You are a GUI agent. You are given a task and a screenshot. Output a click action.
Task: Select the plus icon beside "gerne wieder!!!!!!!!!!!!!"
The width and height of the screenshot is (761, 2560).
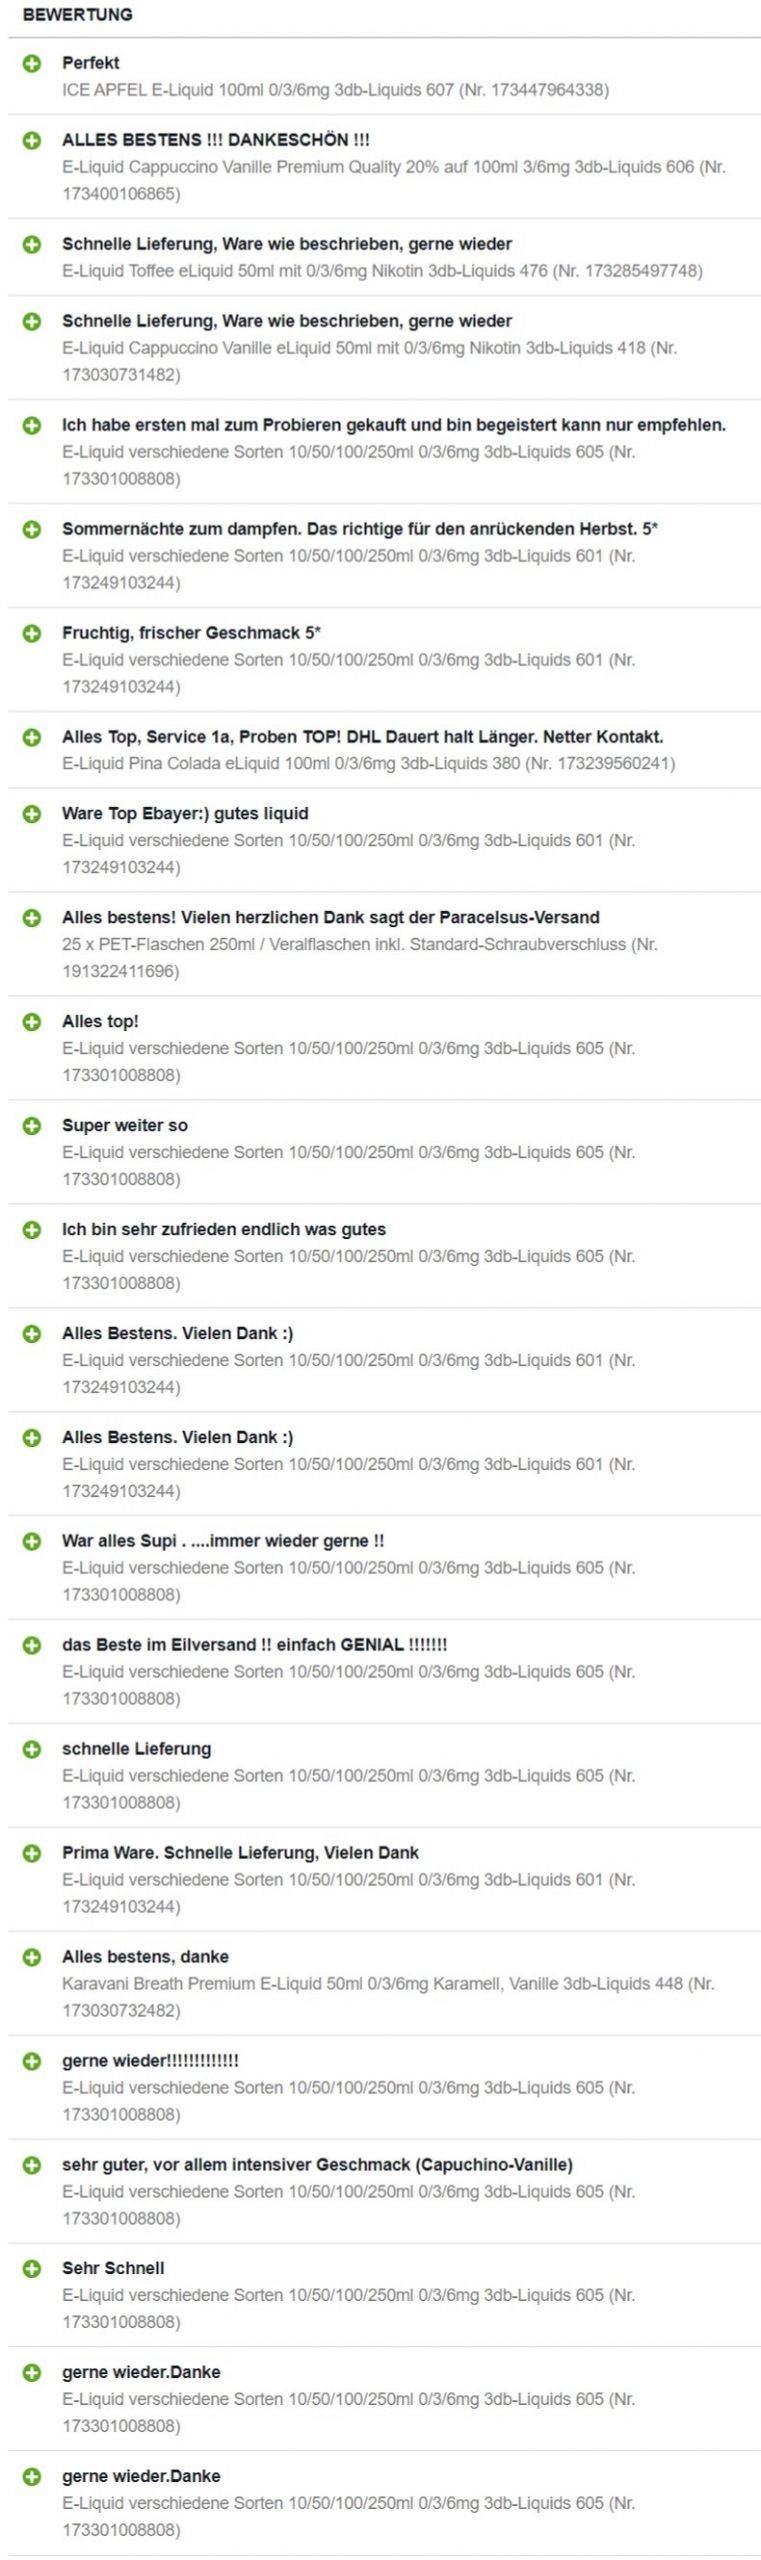32,2062
